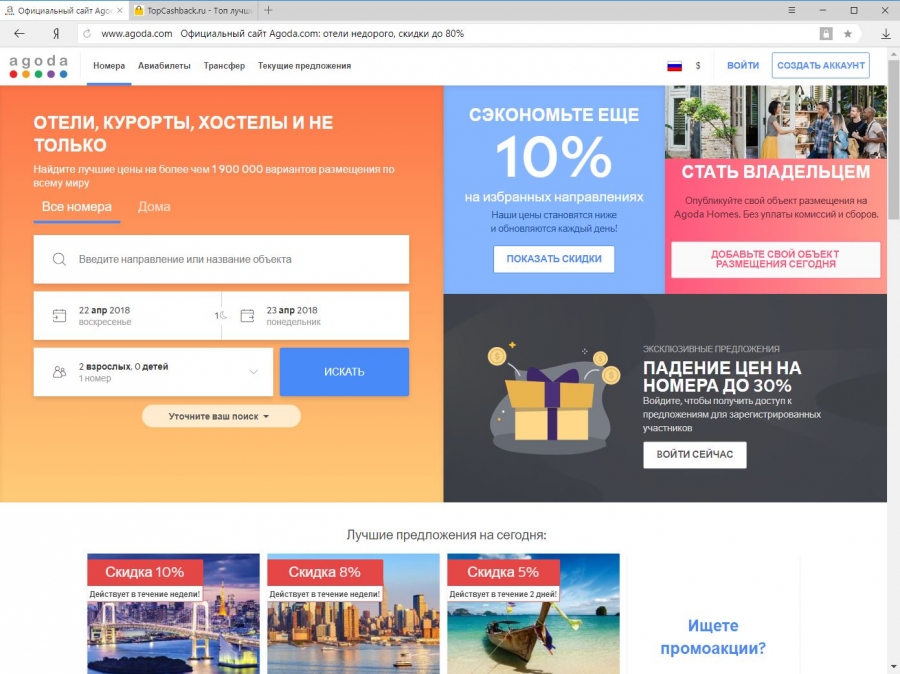Open the Russian flag language selector

point(674,66)
